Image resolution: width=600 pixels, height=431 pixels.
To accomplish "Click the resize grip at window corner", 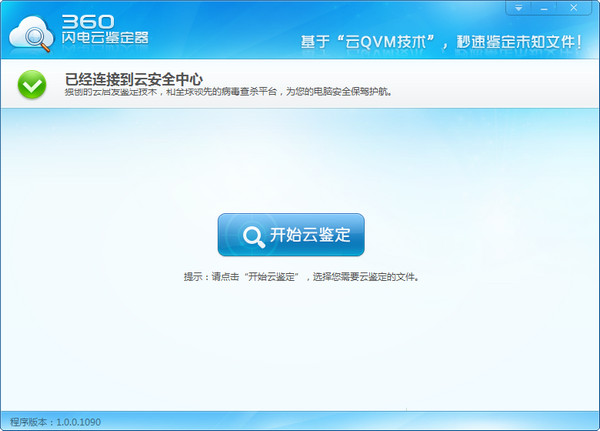I will click(593, 425).
